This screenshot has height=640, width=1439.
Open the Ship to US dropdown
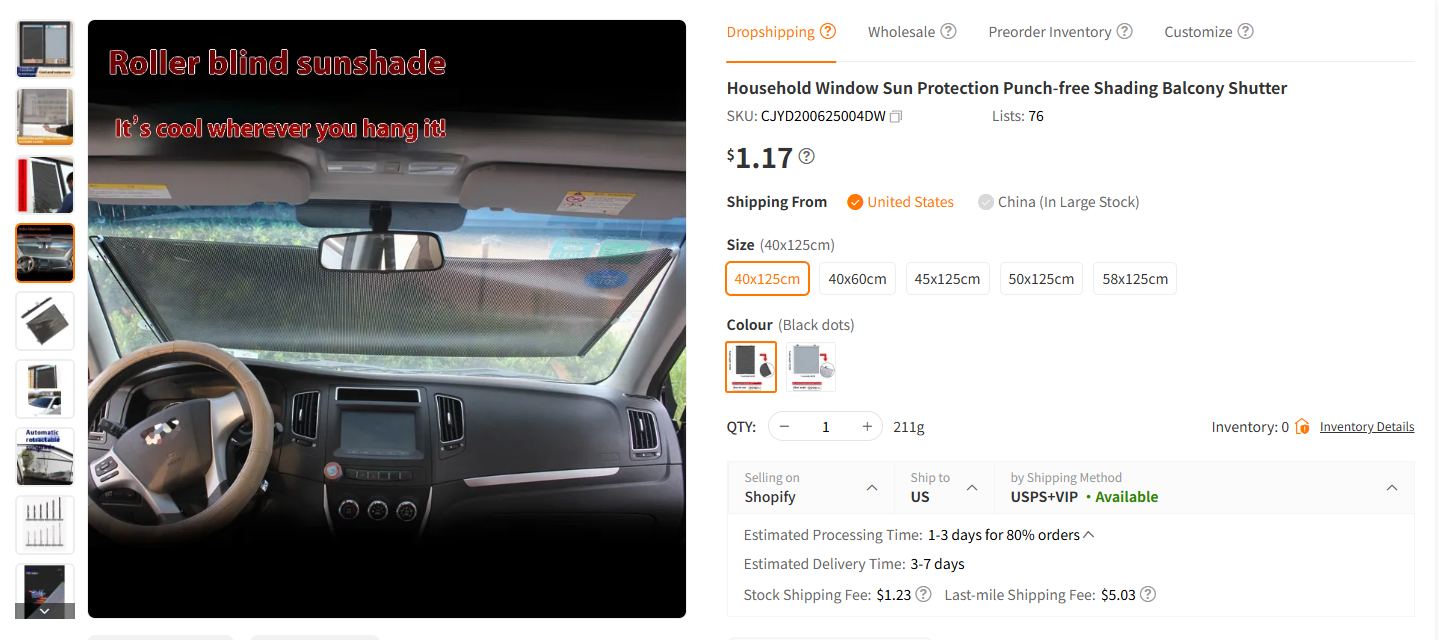click(x=944, y=487)
